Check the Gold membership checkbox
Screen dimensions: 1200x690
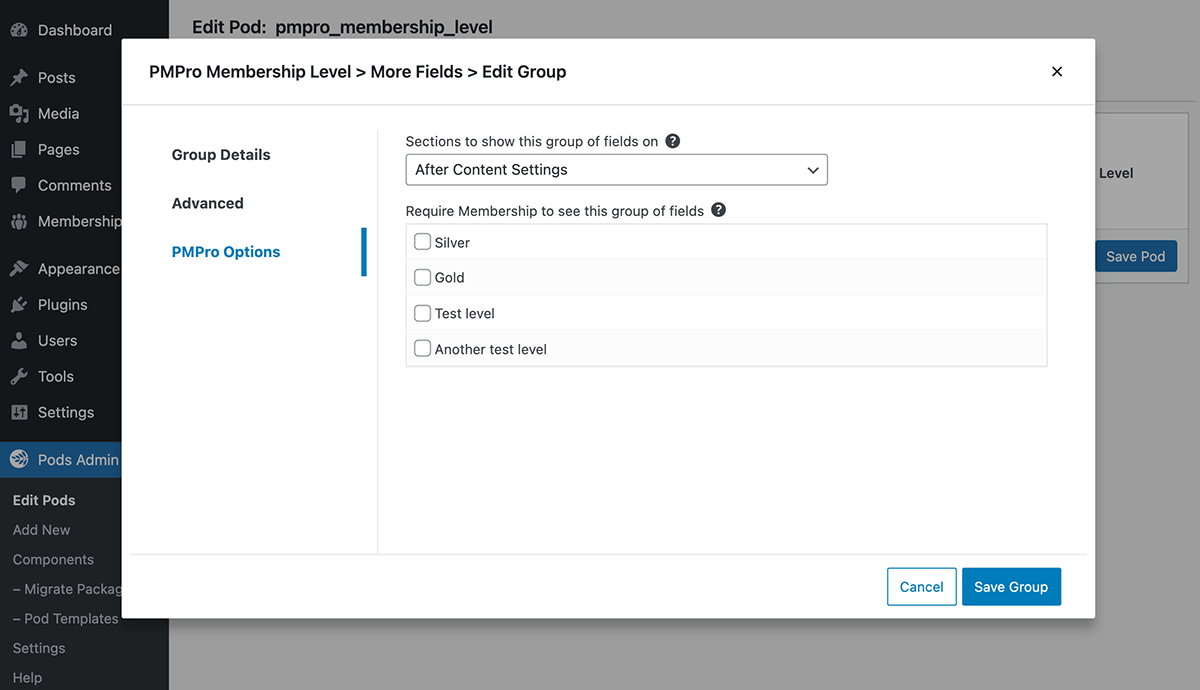422,277
